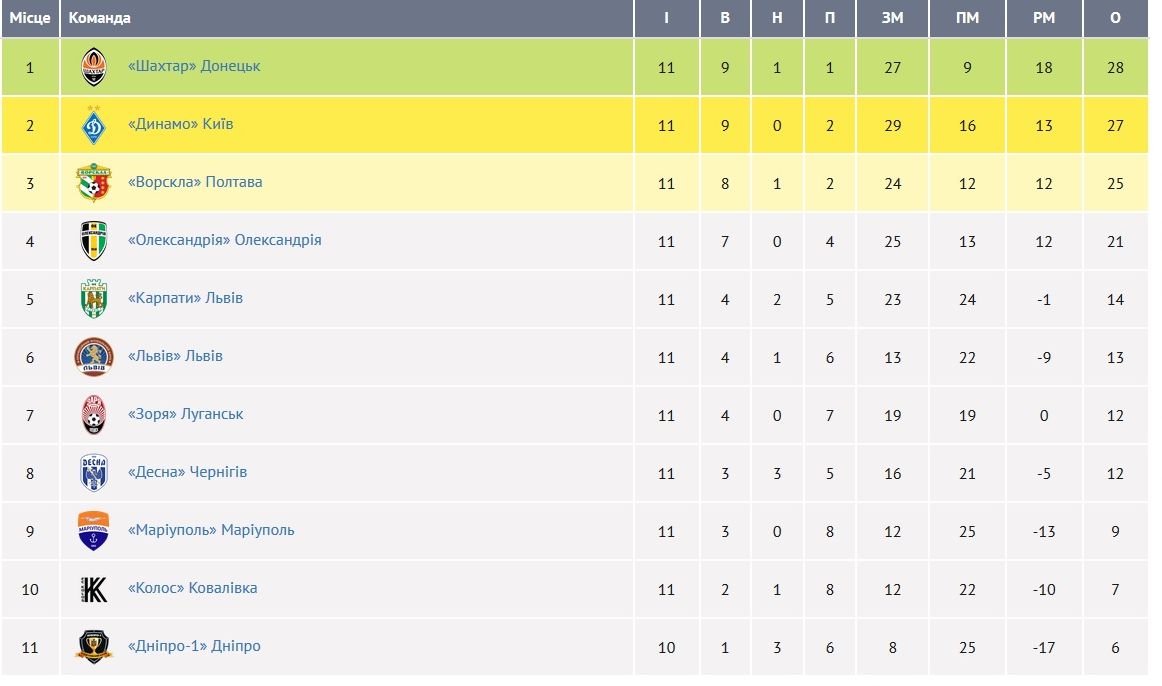The width and height of the screenshot is (1162, 686).
Task: Click the Shakhtar Donetsk club logo
Action: point(94,67)
